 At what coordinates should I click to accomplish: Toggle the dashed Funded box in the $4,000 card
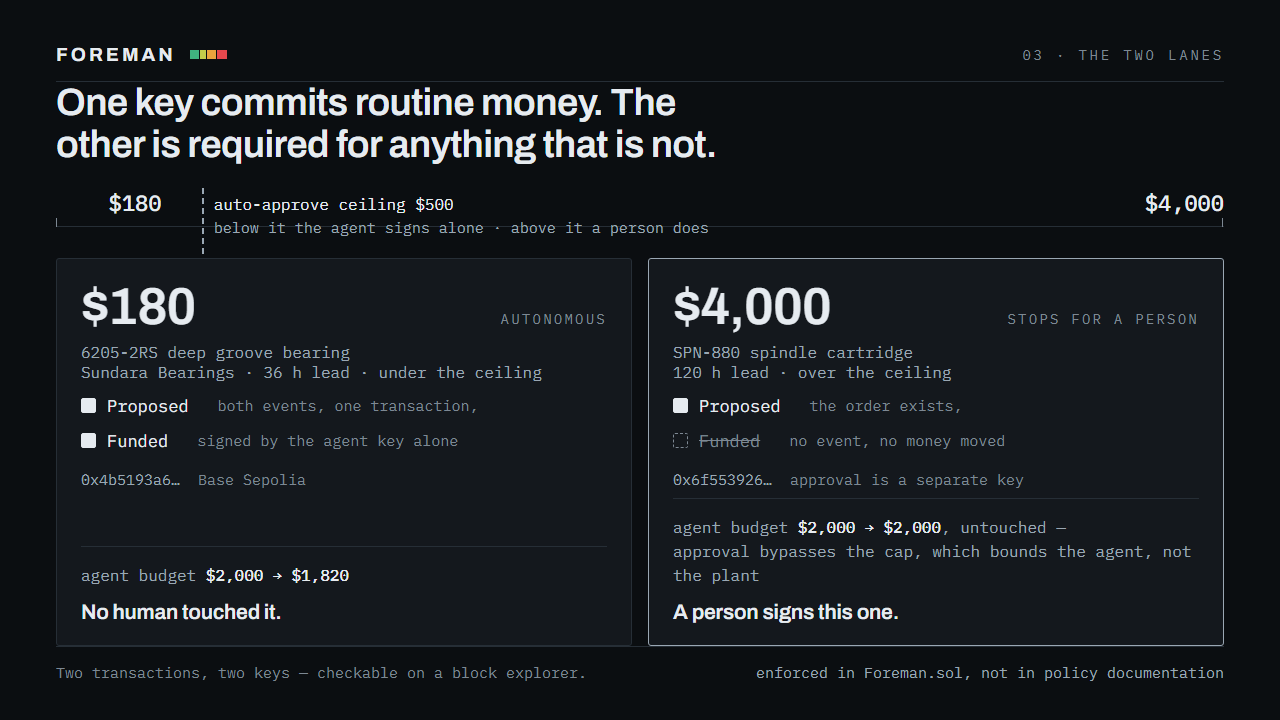681,441
